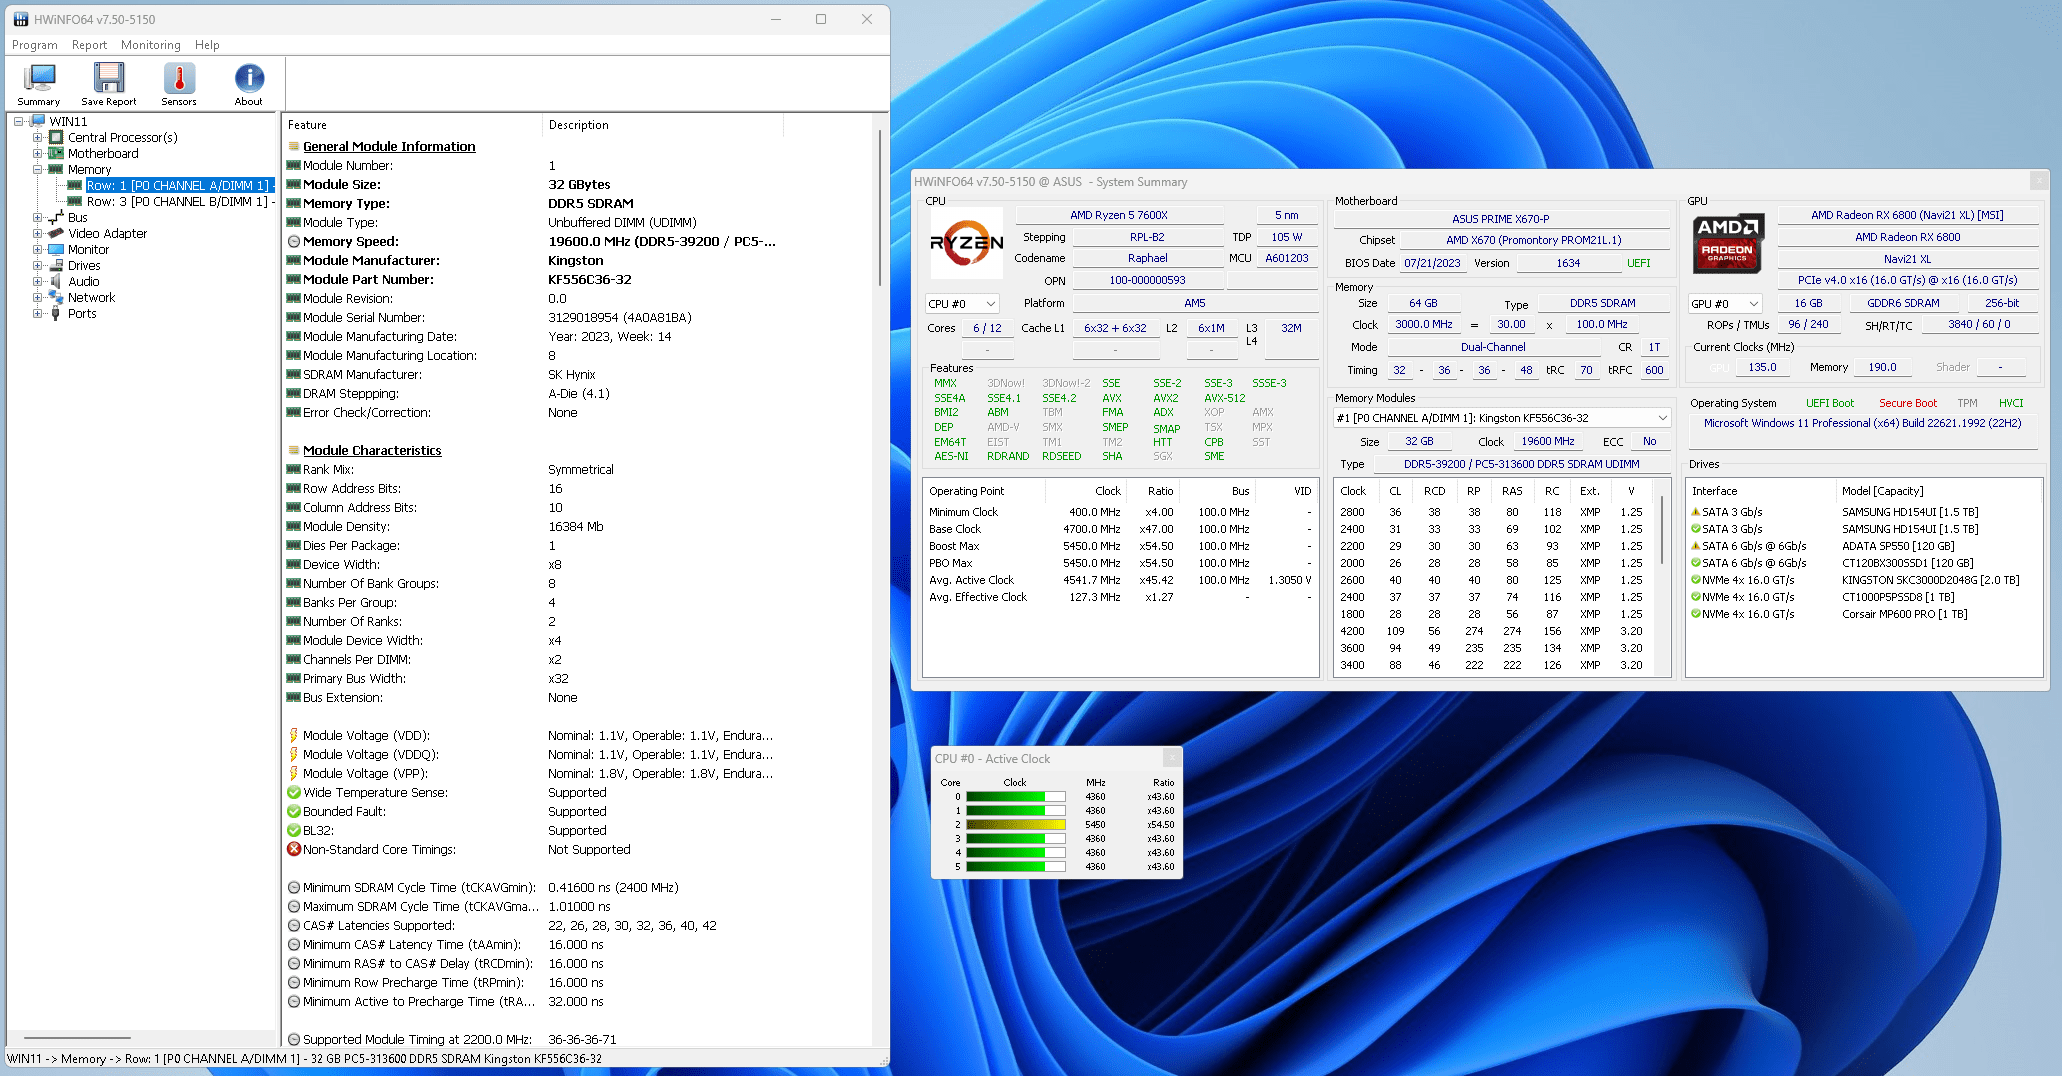Click the Secure Boot indicator
The height and width of the screenshot is (1076, 2062).
point(1907,403)
